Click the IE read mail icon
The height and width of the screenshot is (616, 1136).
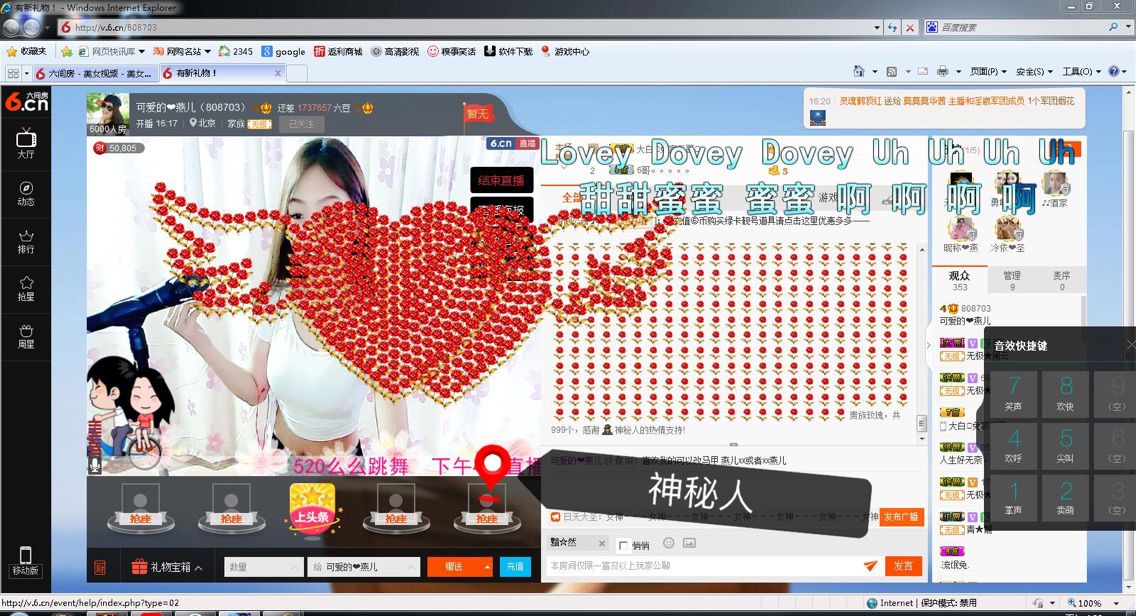click(x=922, y=72)
